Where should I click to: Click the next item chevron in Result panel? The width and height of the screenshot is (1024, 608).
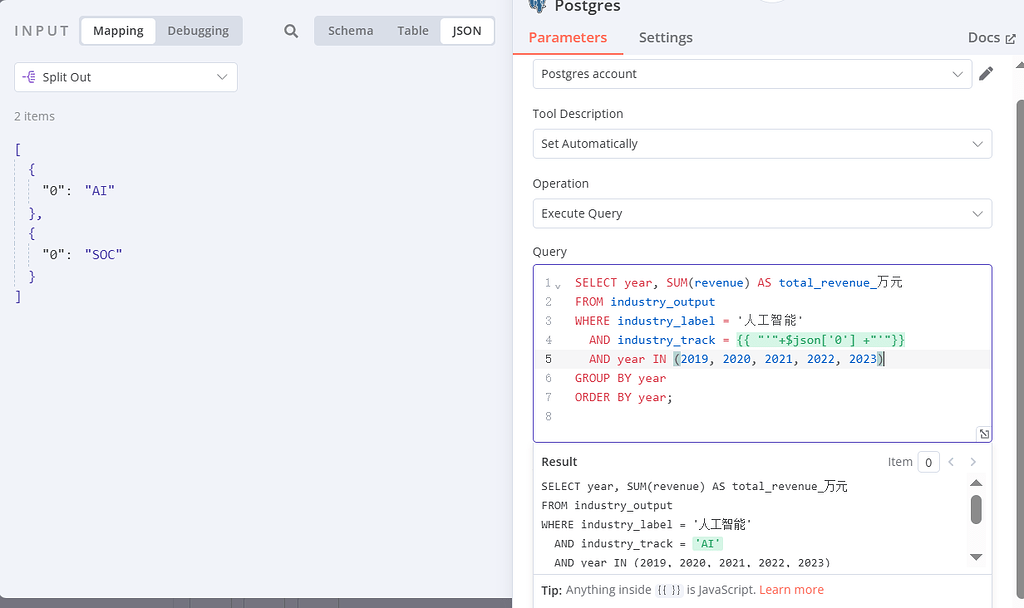(x=972, y=462)
